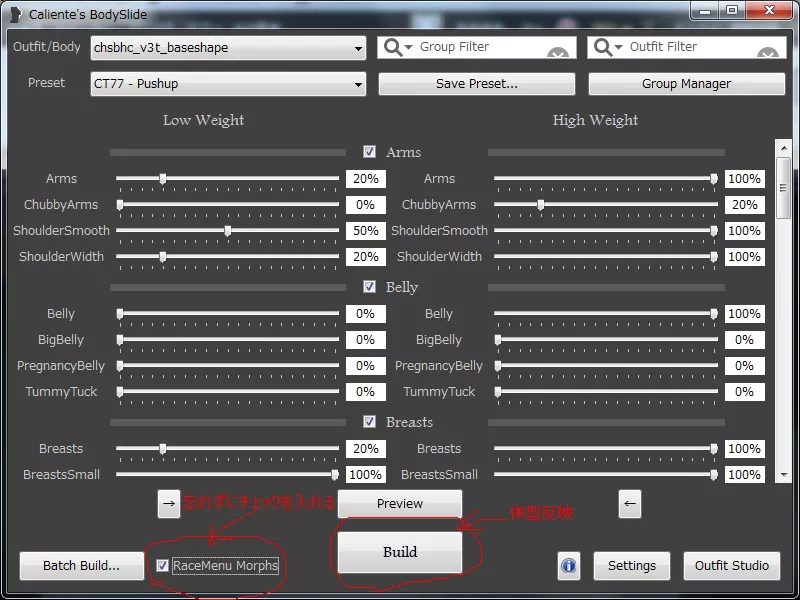
Task: Launch Outfit Studio
Action: [x=732, y=566]
